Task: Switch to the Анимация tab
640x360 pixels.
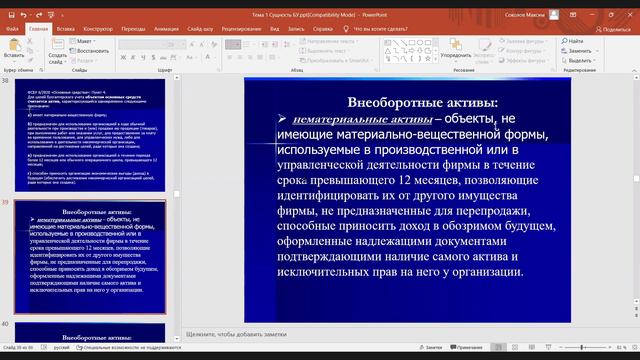Action: [166, 29]
